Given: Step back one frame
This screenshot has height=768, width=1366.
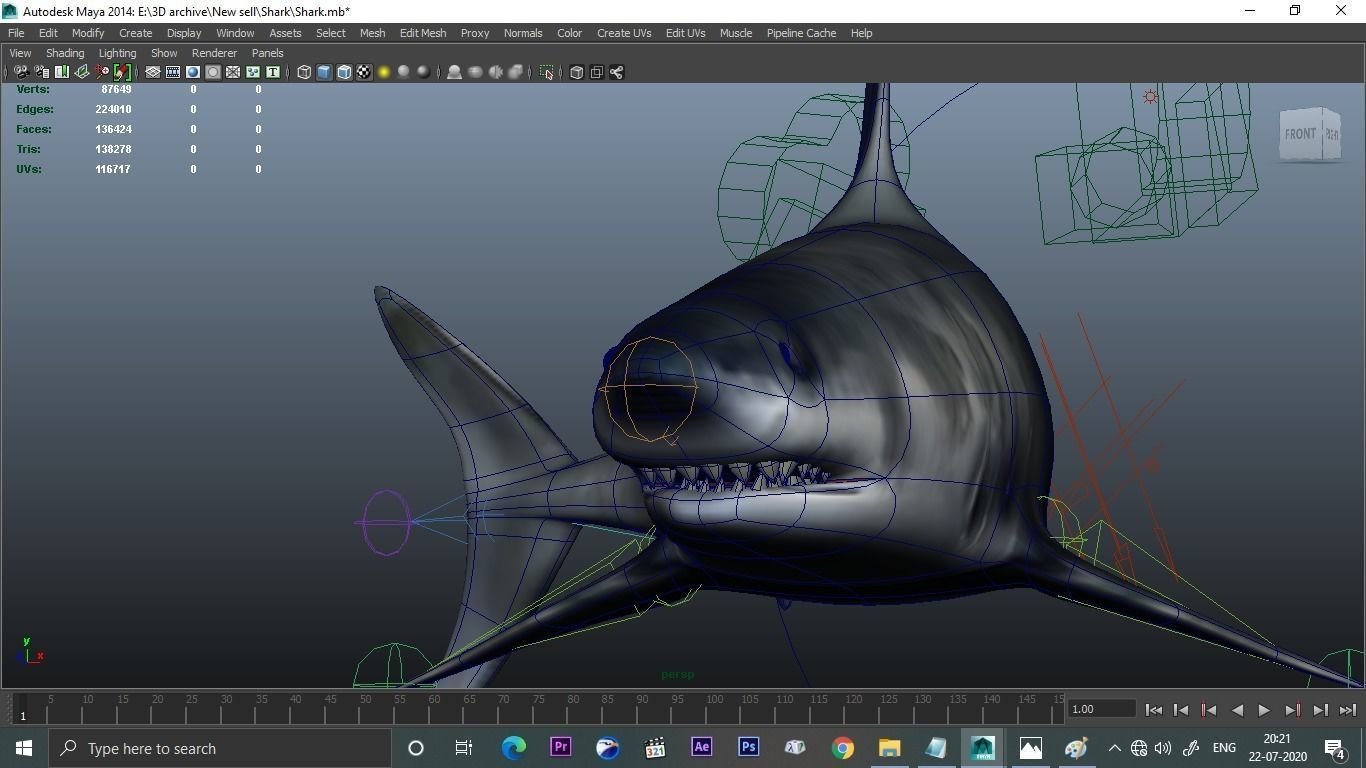Looking at the screenshot, I should (x=1181, y=710).
